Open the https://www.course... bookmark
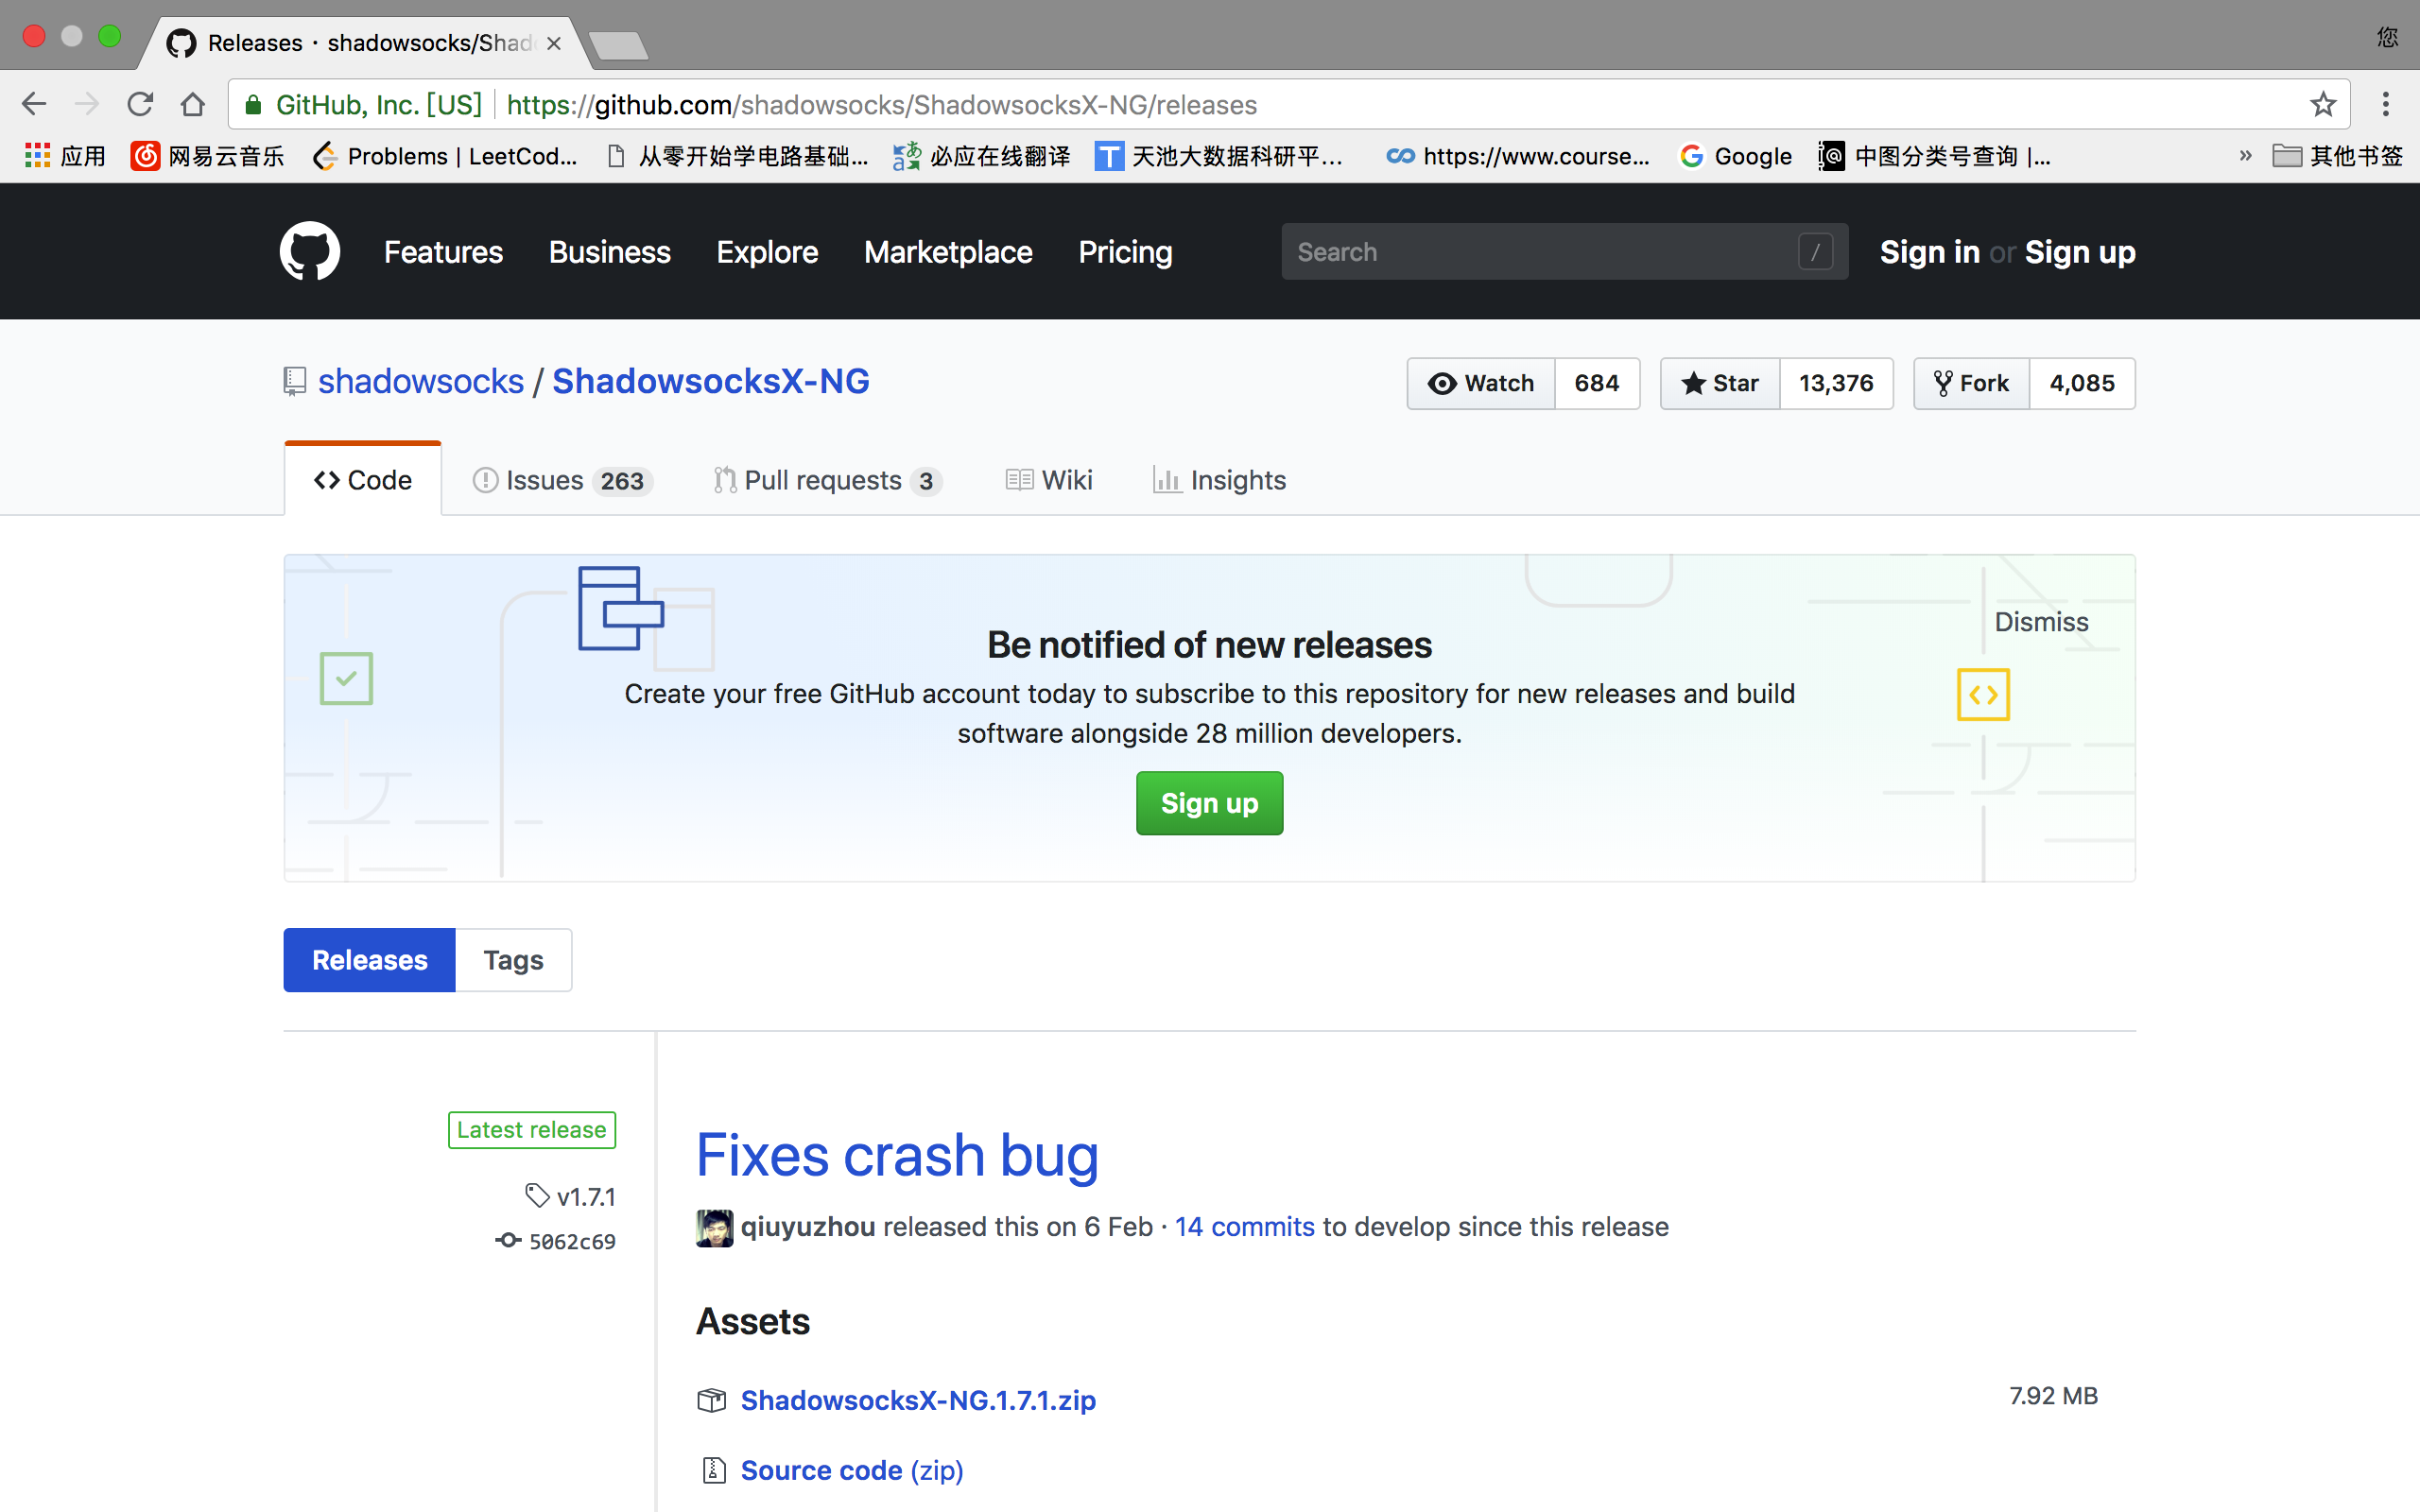 pos(1518,156)
